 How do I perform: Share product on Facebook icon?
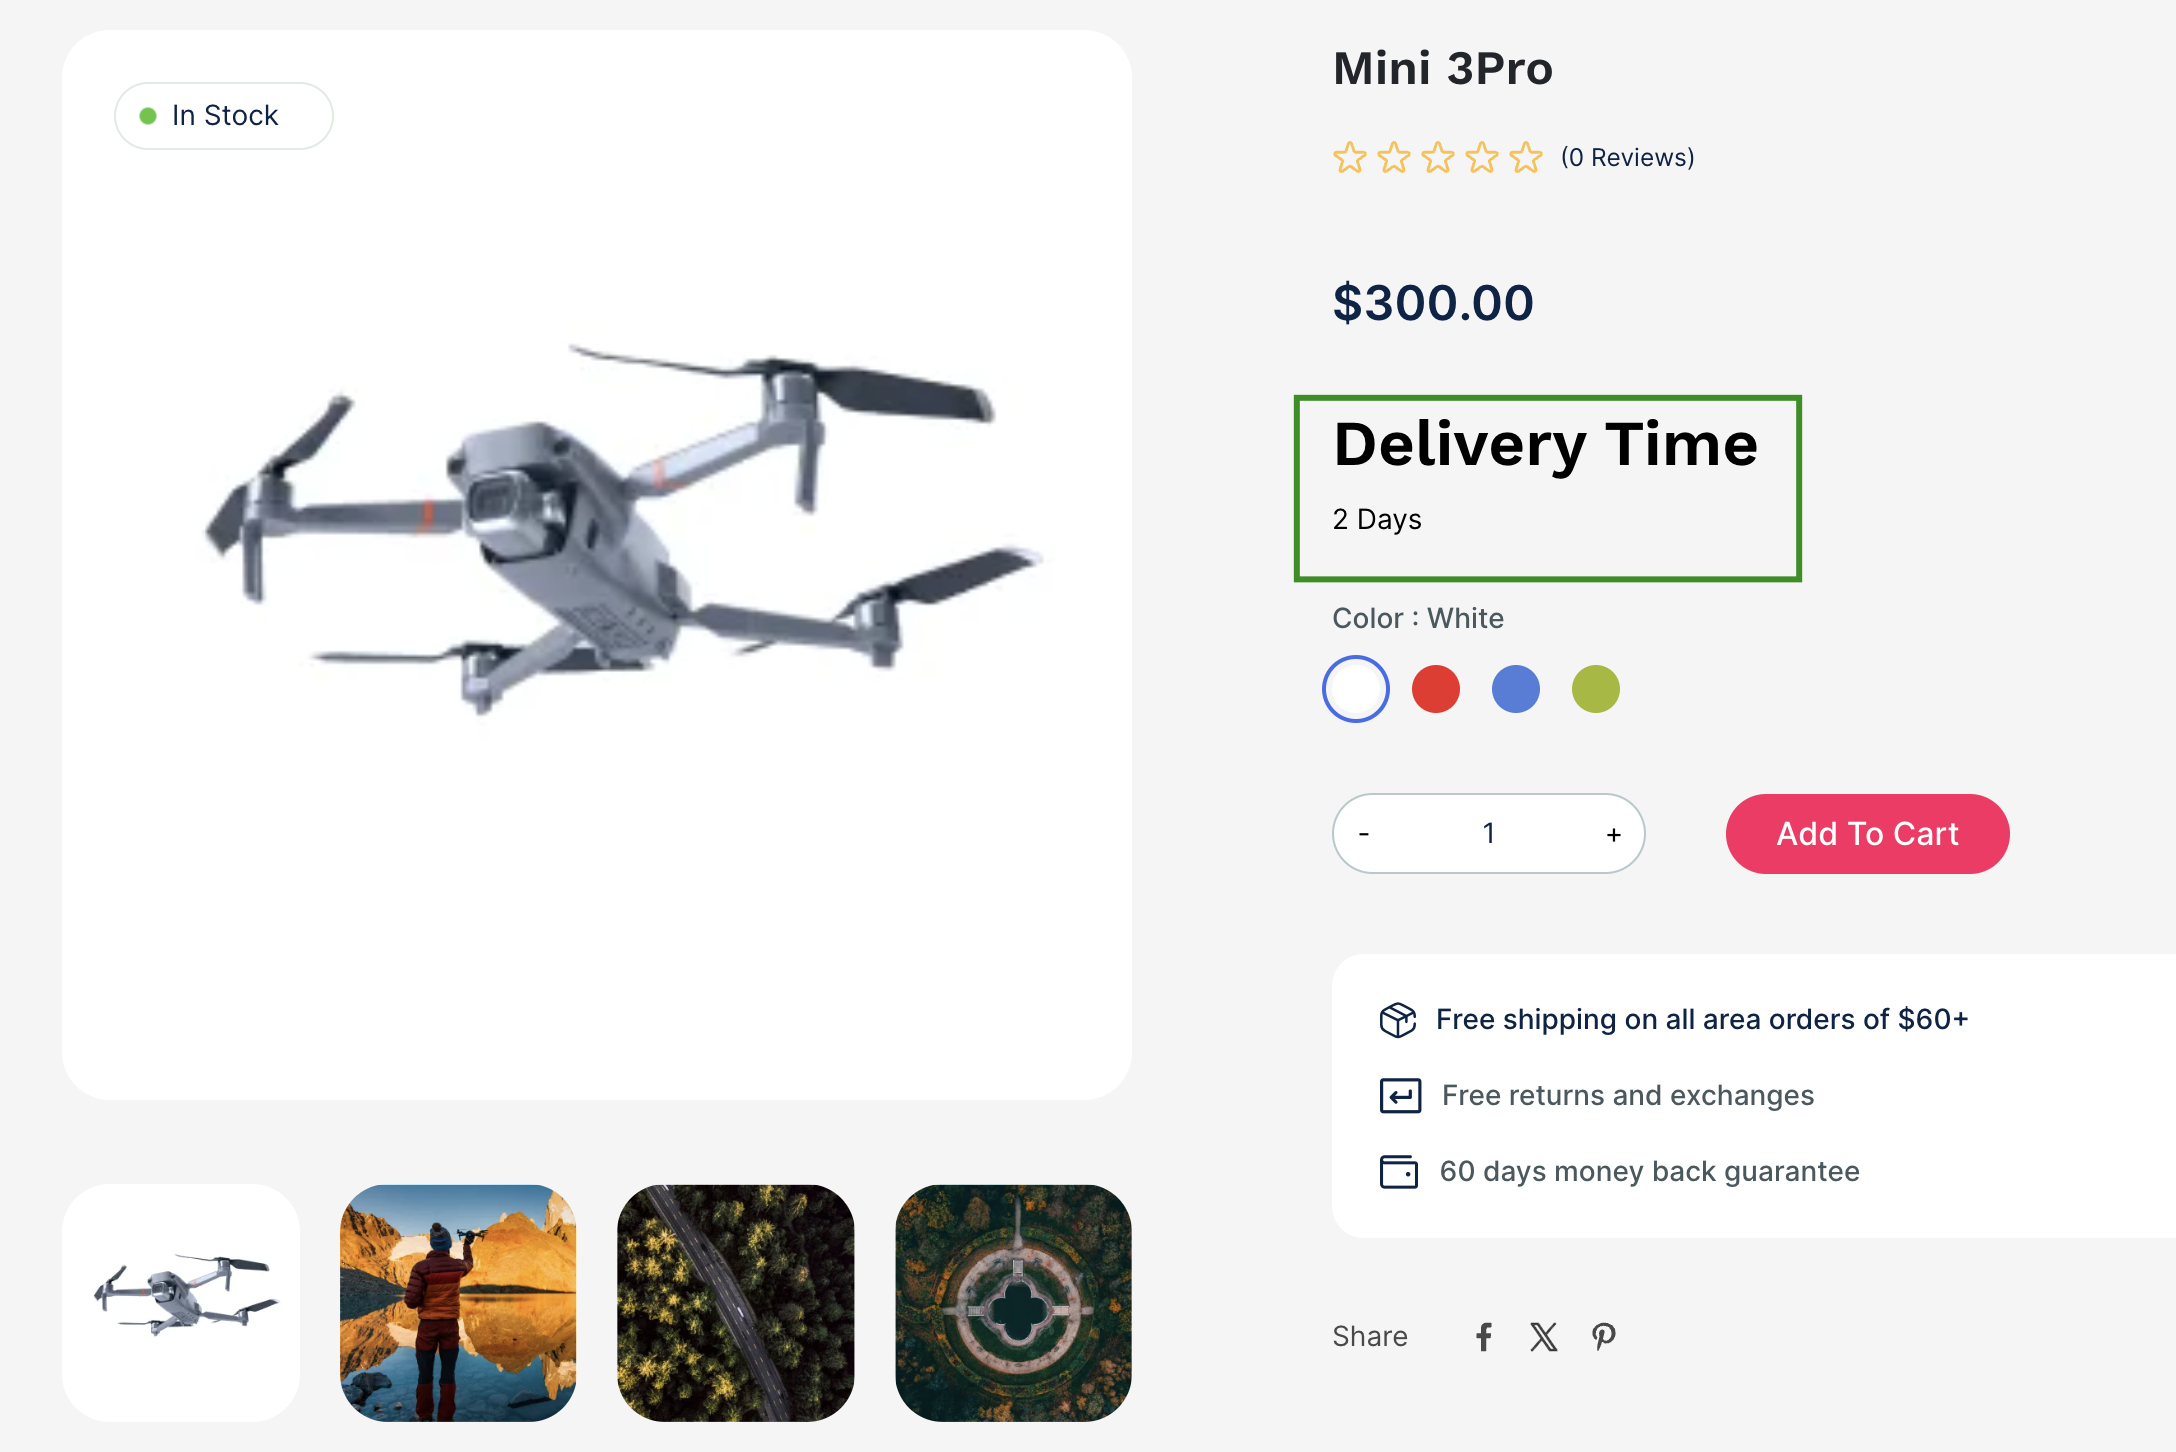(1484, 1337)
